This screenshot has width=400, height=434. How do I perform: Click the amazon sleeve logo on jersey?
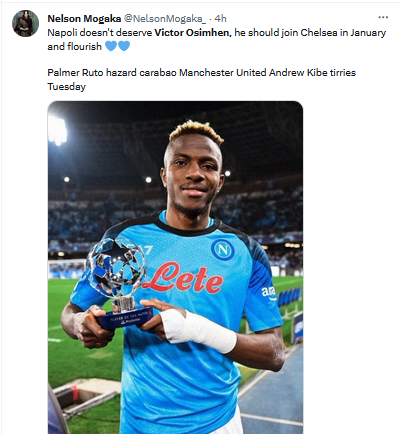tap(268, 293)
